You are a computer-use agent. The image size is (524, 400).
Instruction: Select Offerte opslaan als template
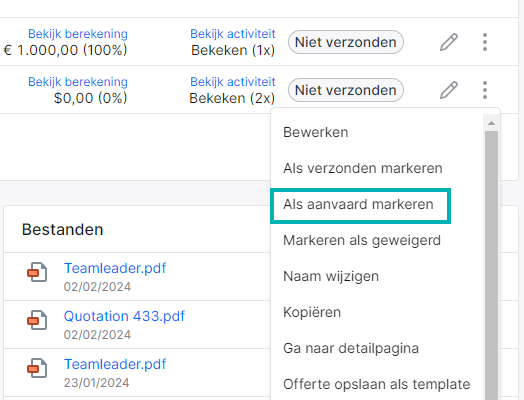(377, 384)
